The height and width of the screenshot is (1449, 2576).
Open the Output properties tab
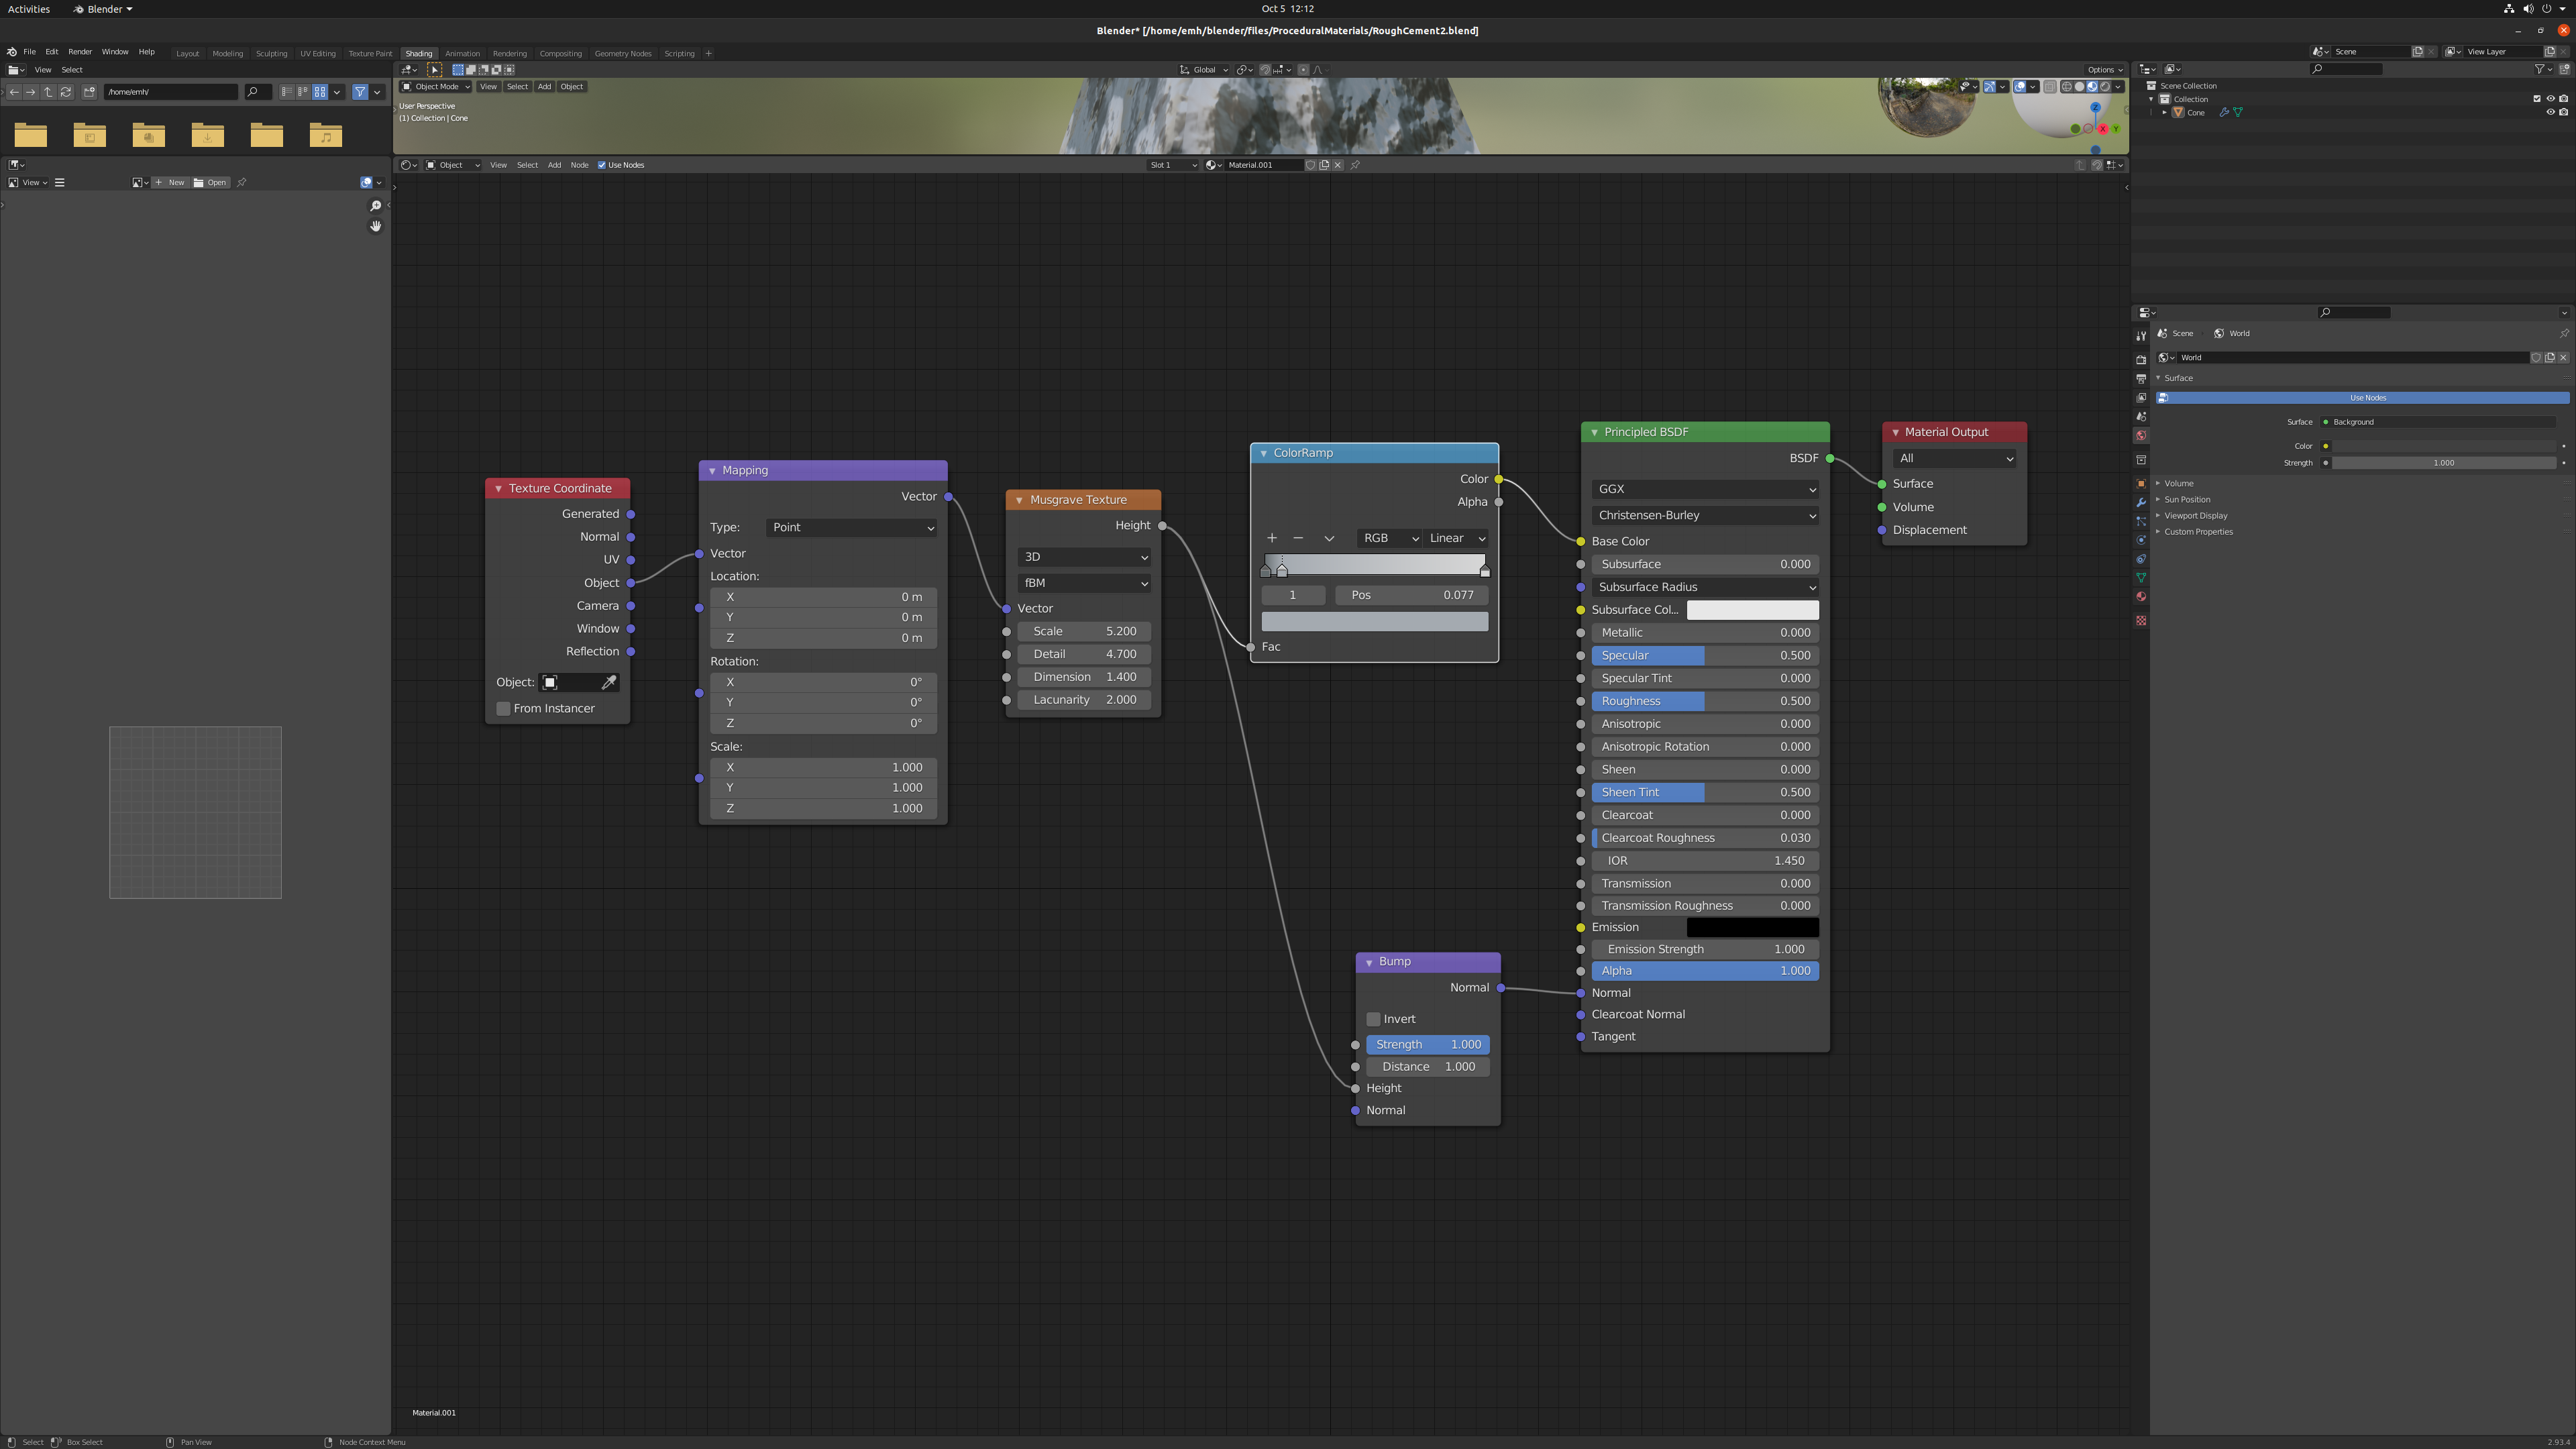coord(2141,379)
